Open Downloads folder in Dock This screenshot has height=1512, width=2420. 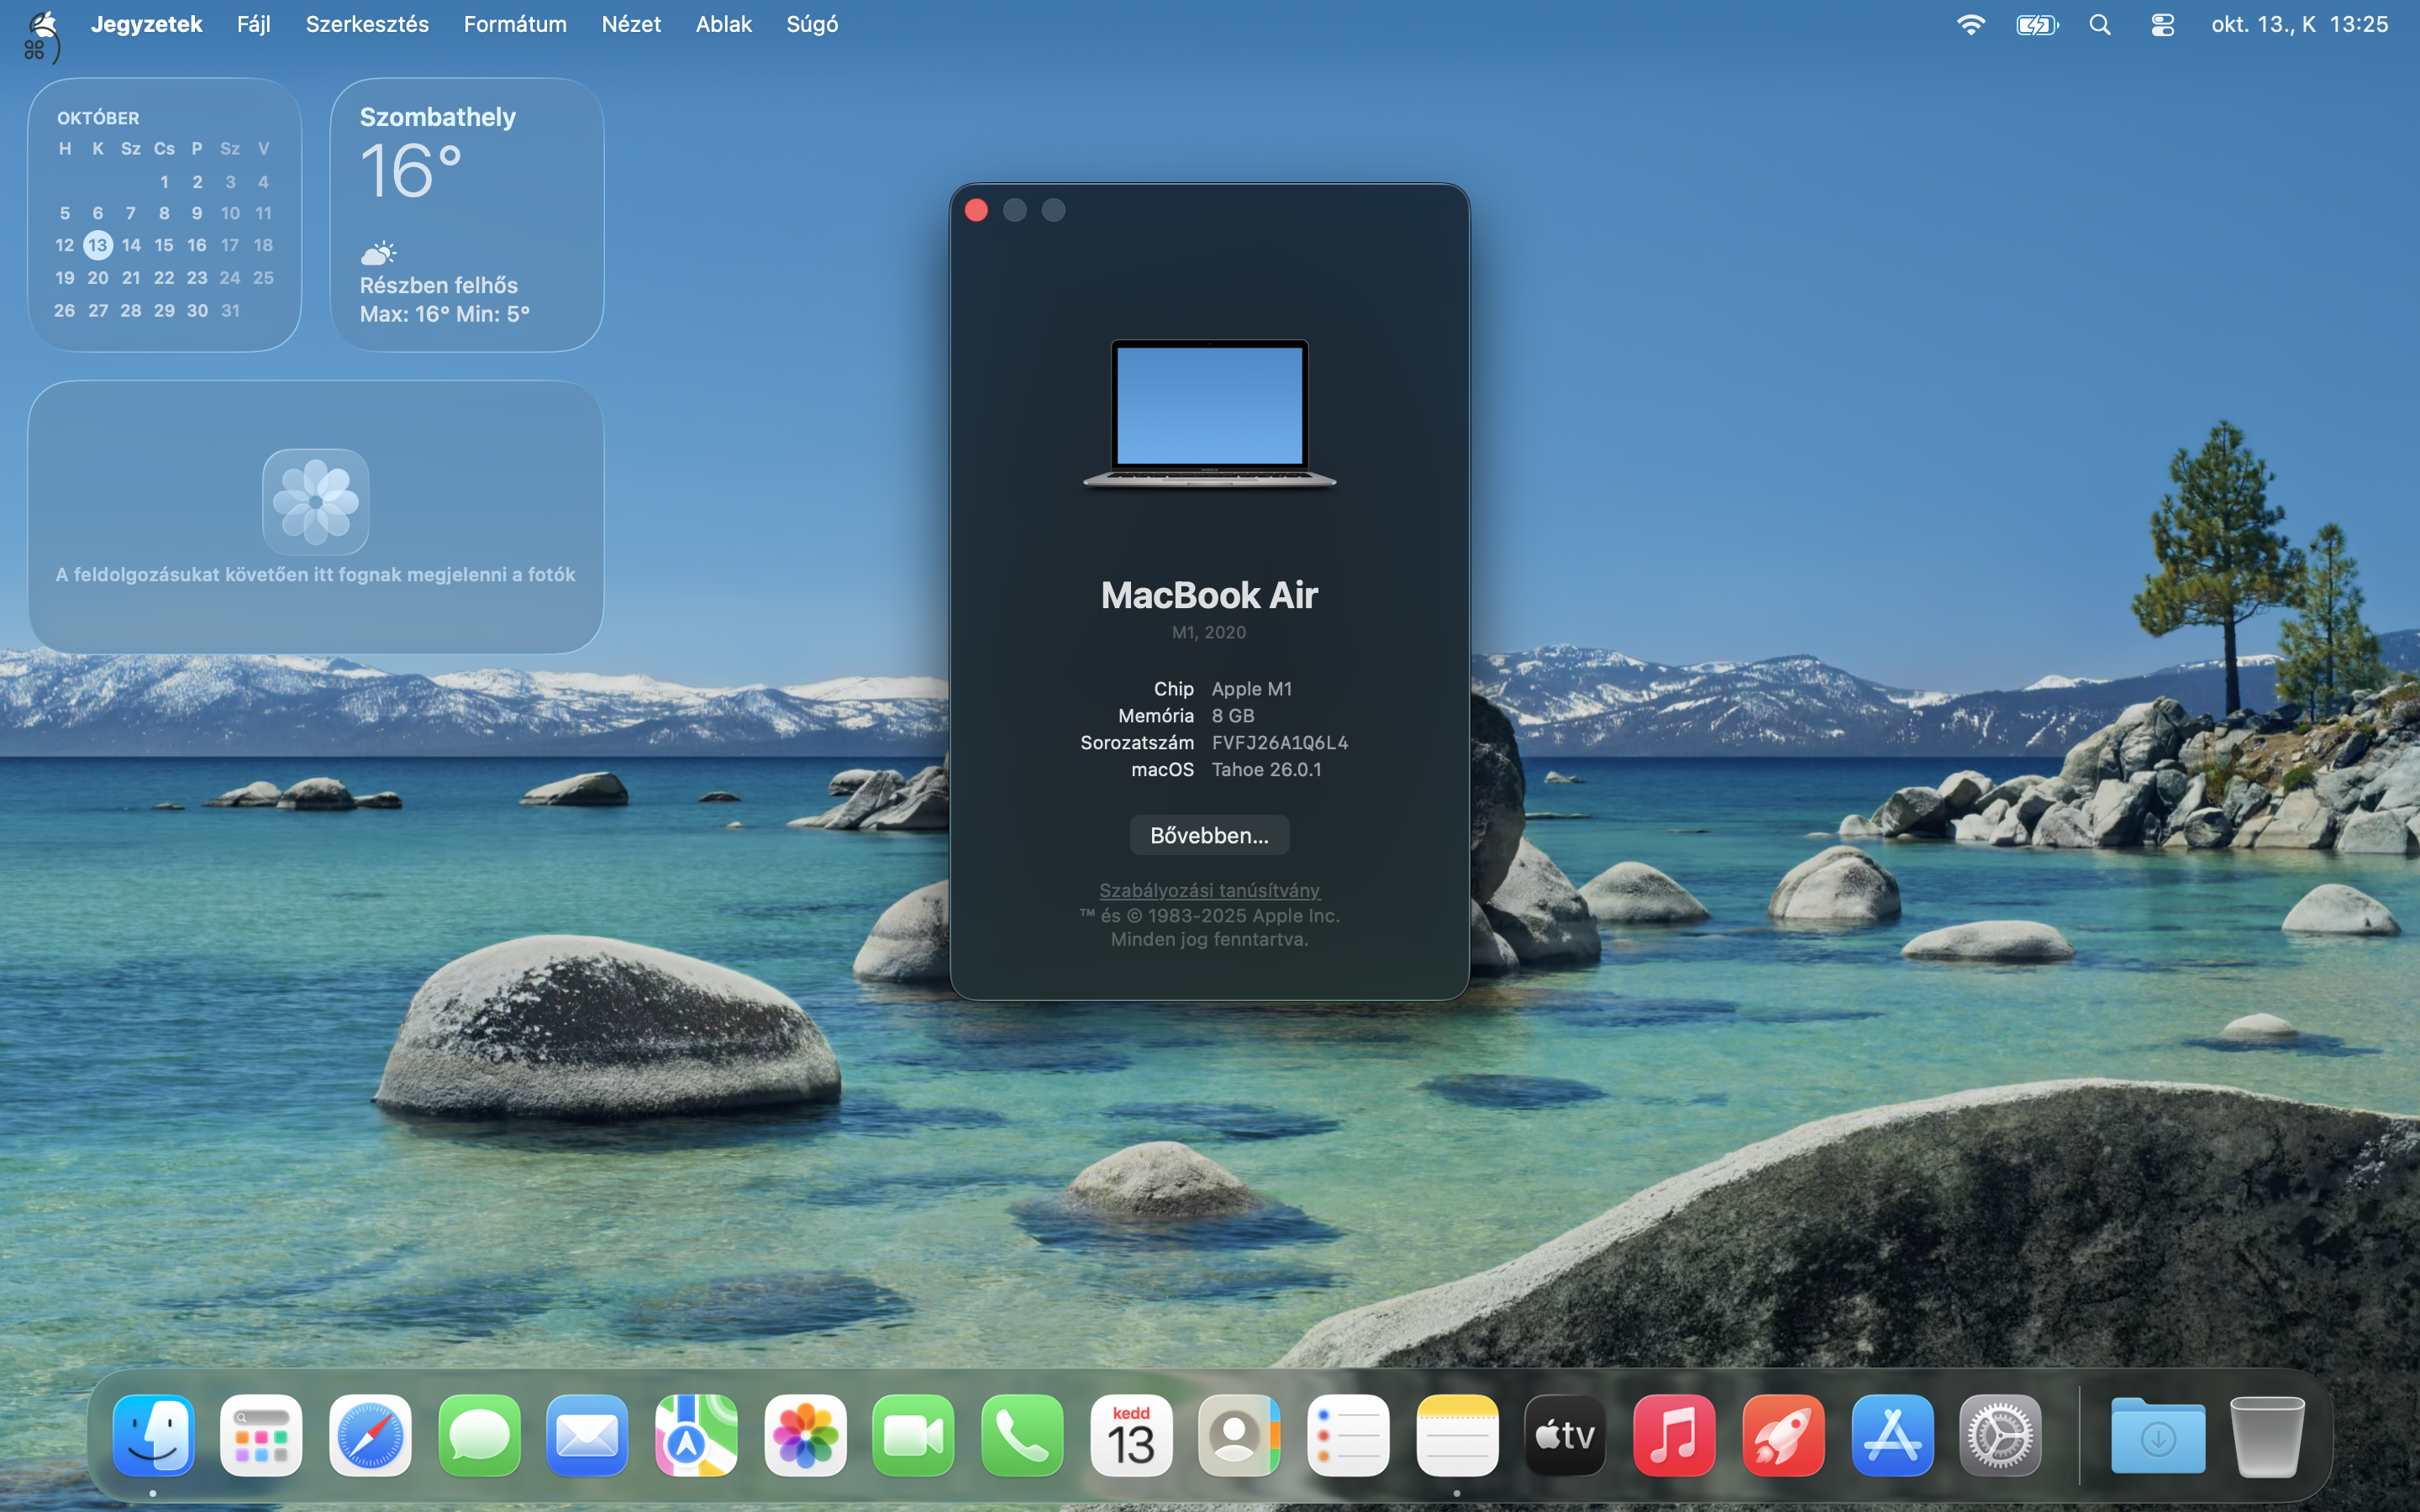click(2158, 1435)
